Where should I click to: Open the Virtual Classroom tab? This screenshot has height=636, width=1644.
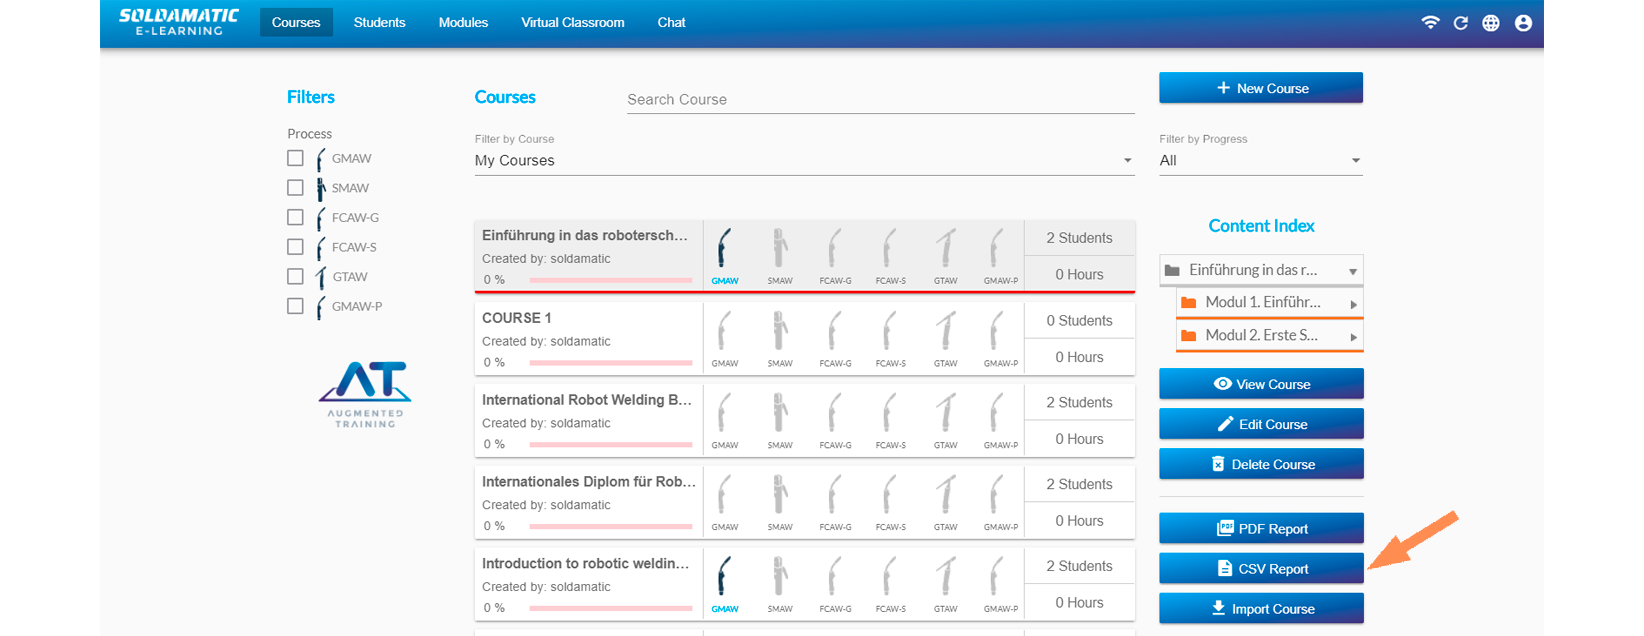click(x=572, y=22)
